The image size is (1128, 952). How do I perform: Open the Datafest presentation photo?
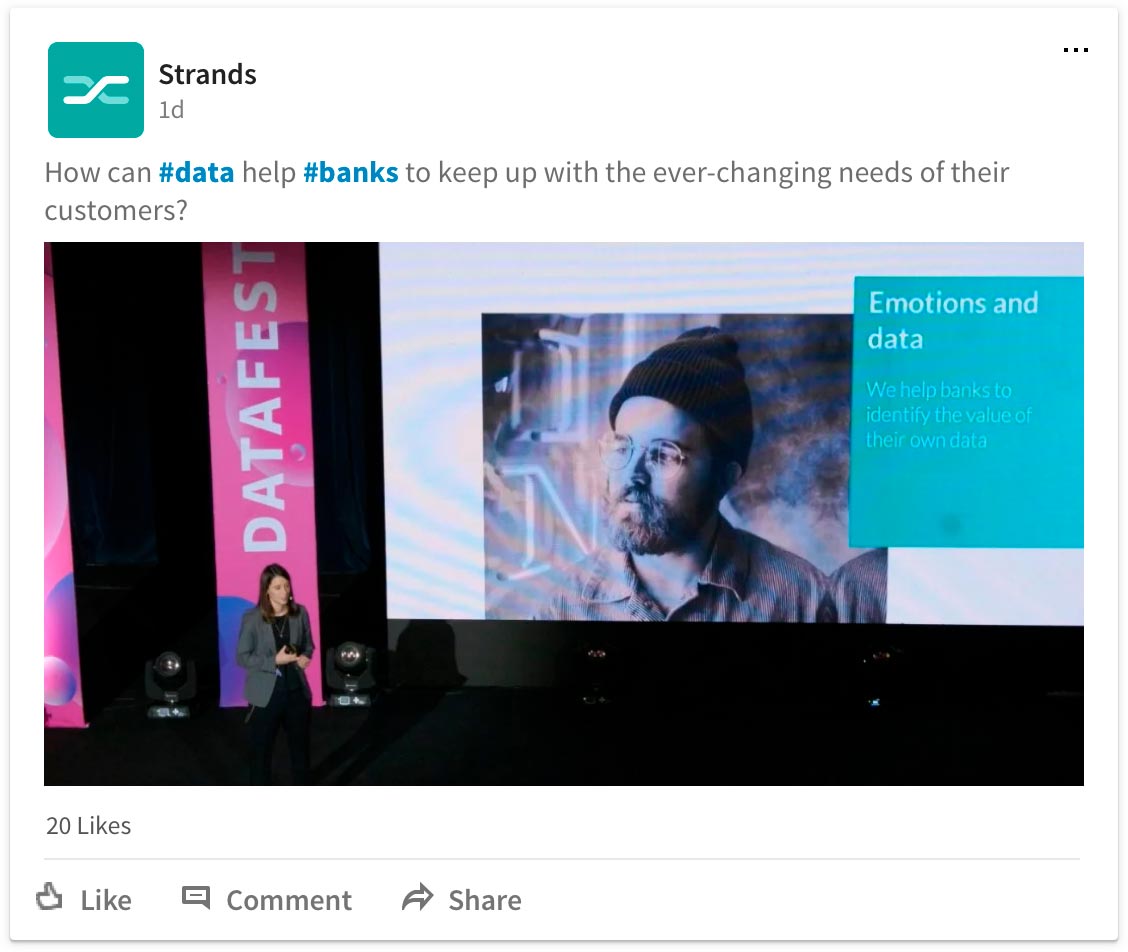563,514
